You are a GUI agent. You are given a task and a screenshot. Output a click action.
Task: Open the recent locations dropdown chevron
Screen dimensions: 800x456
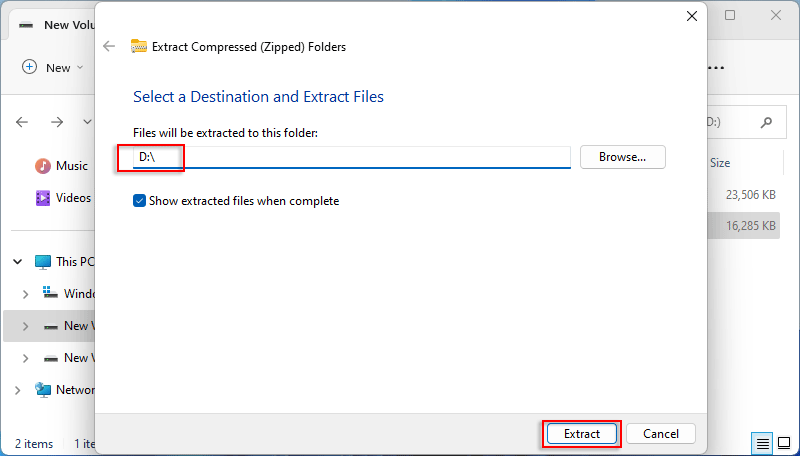pos(87,122)
